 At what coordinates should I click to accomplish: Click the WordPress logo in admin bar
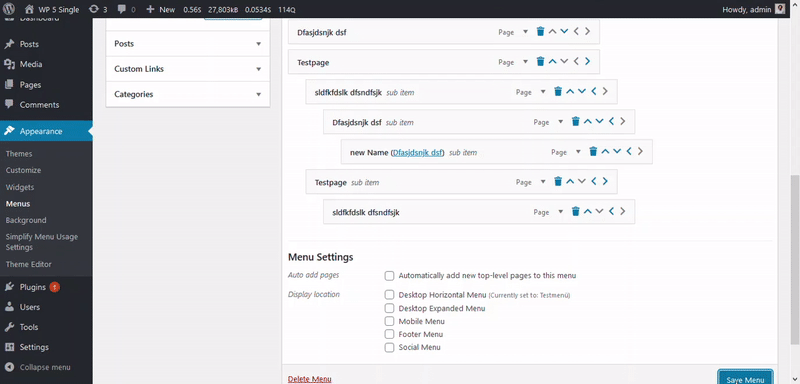pyautogui.click(x=9, y=9)
